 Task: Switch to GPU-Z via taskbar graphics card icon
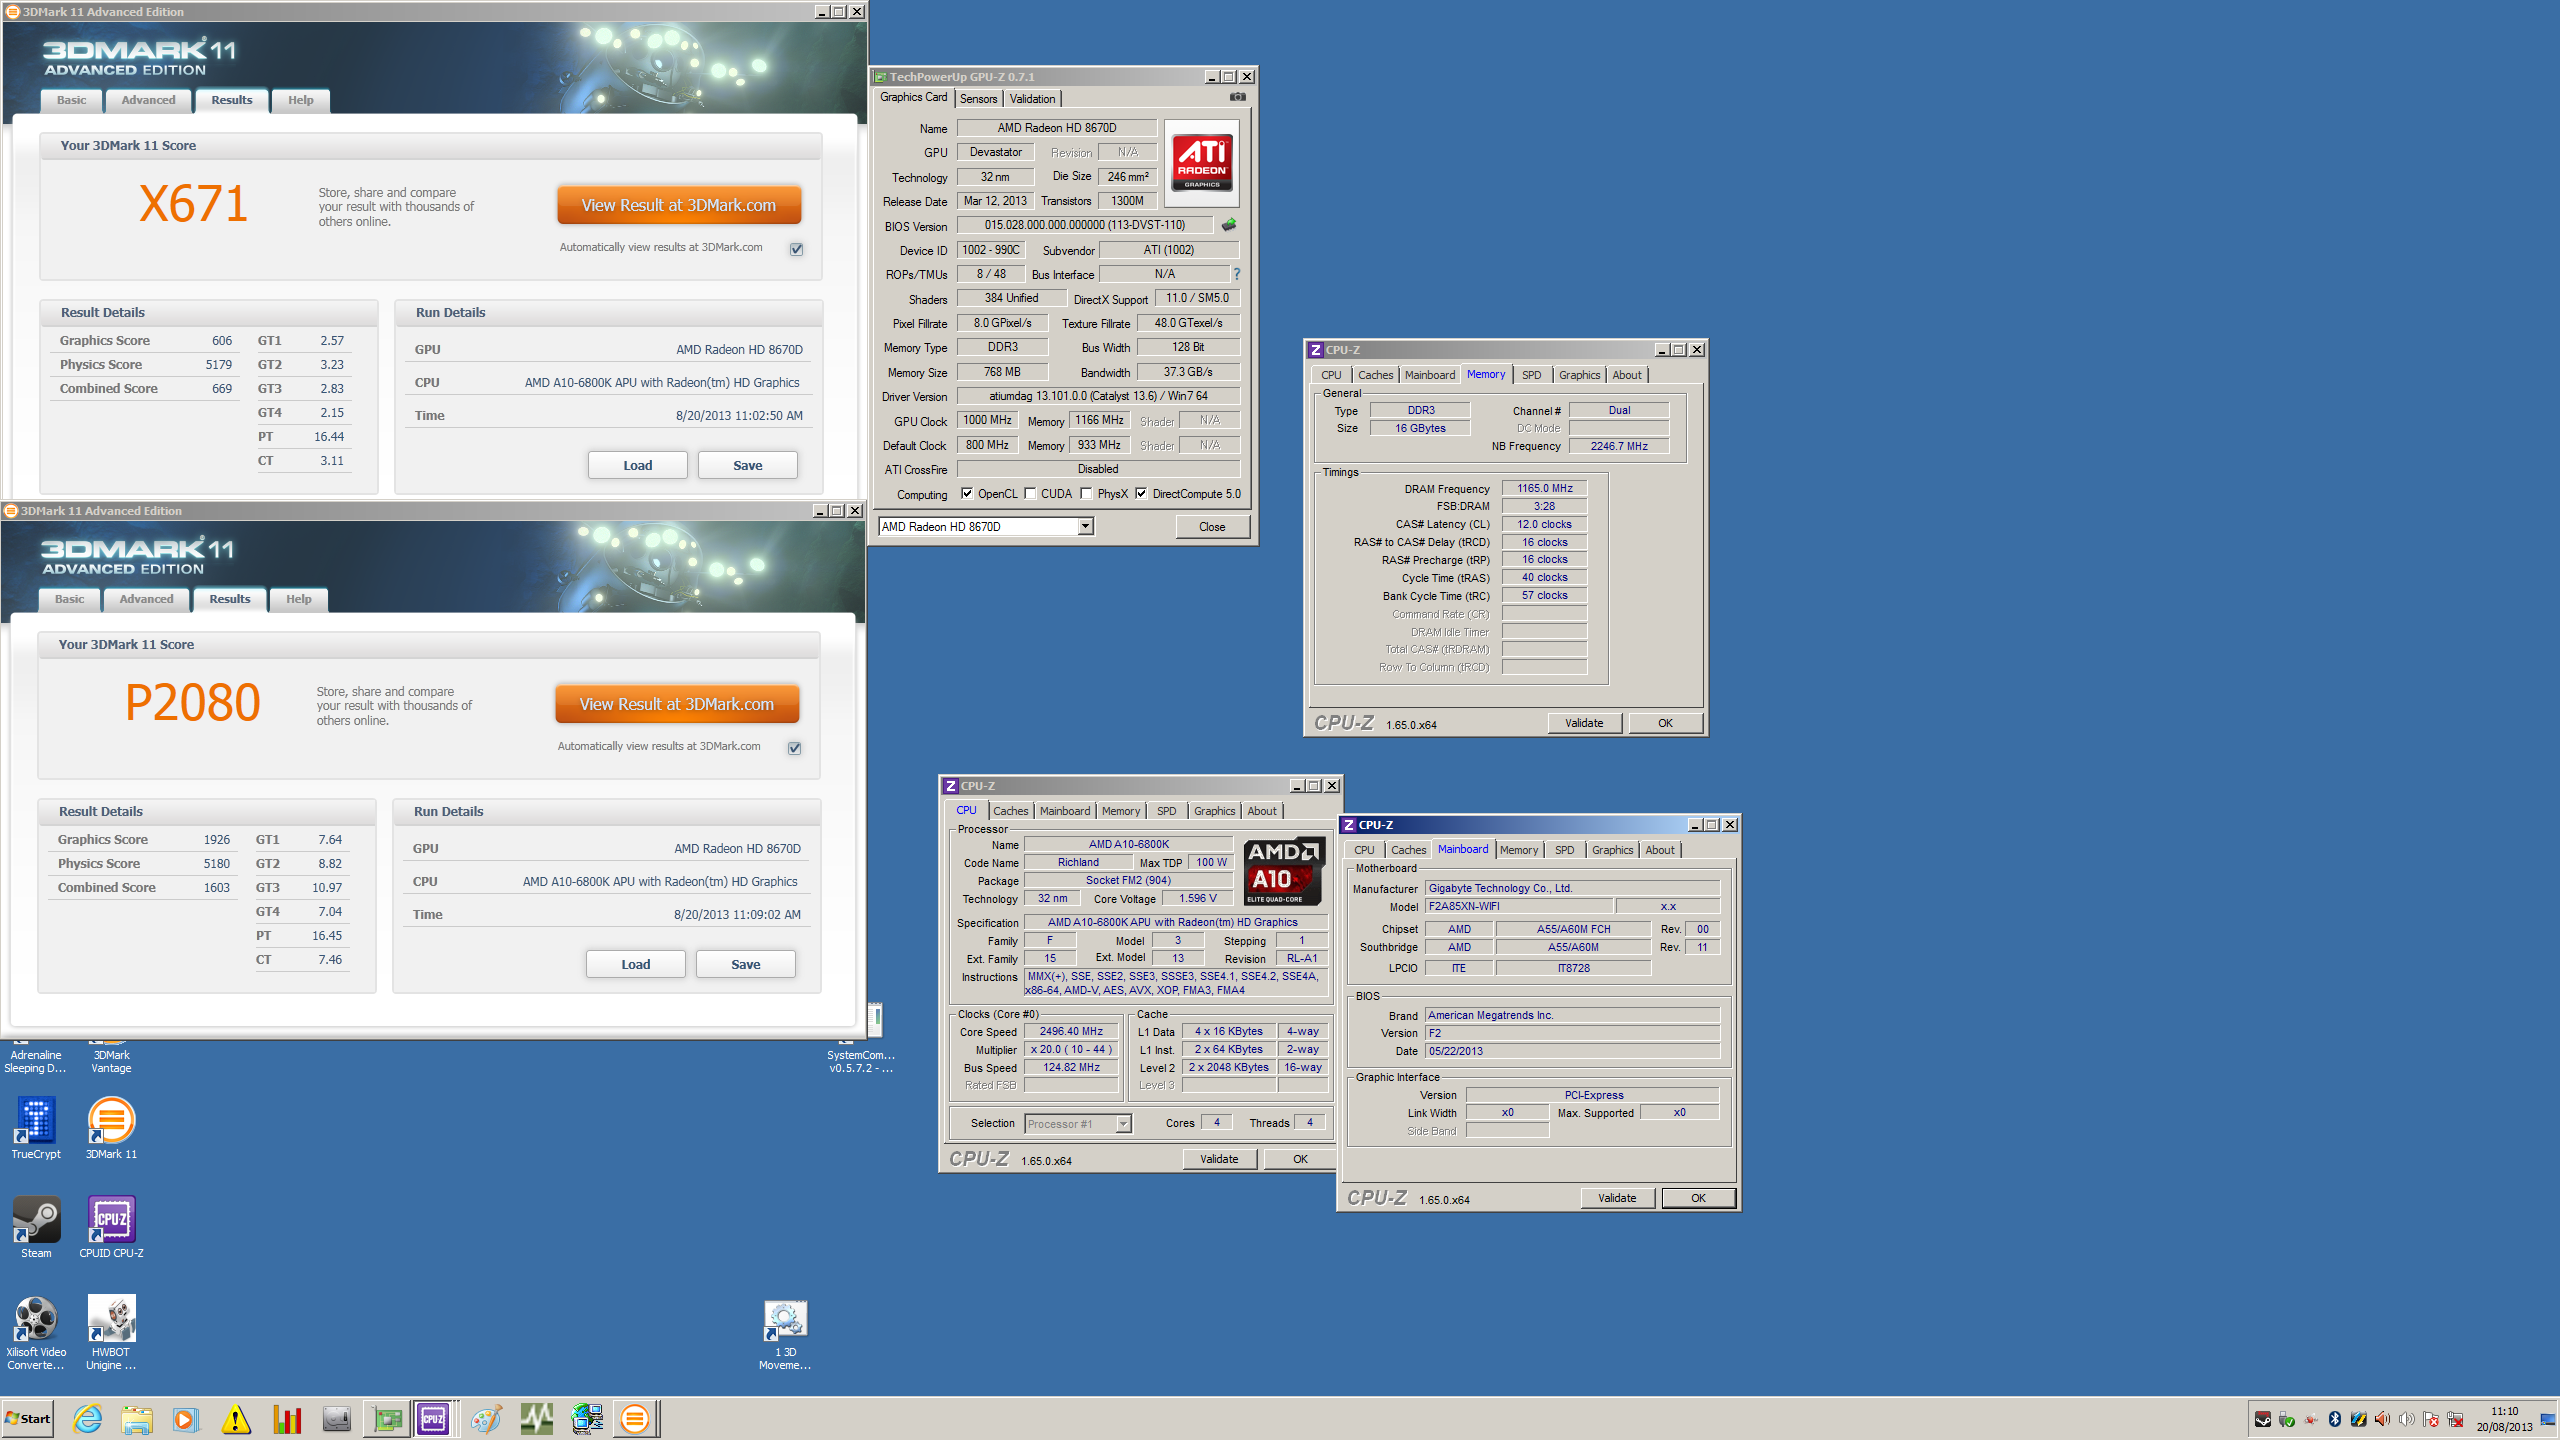[x=386, y=1419]
